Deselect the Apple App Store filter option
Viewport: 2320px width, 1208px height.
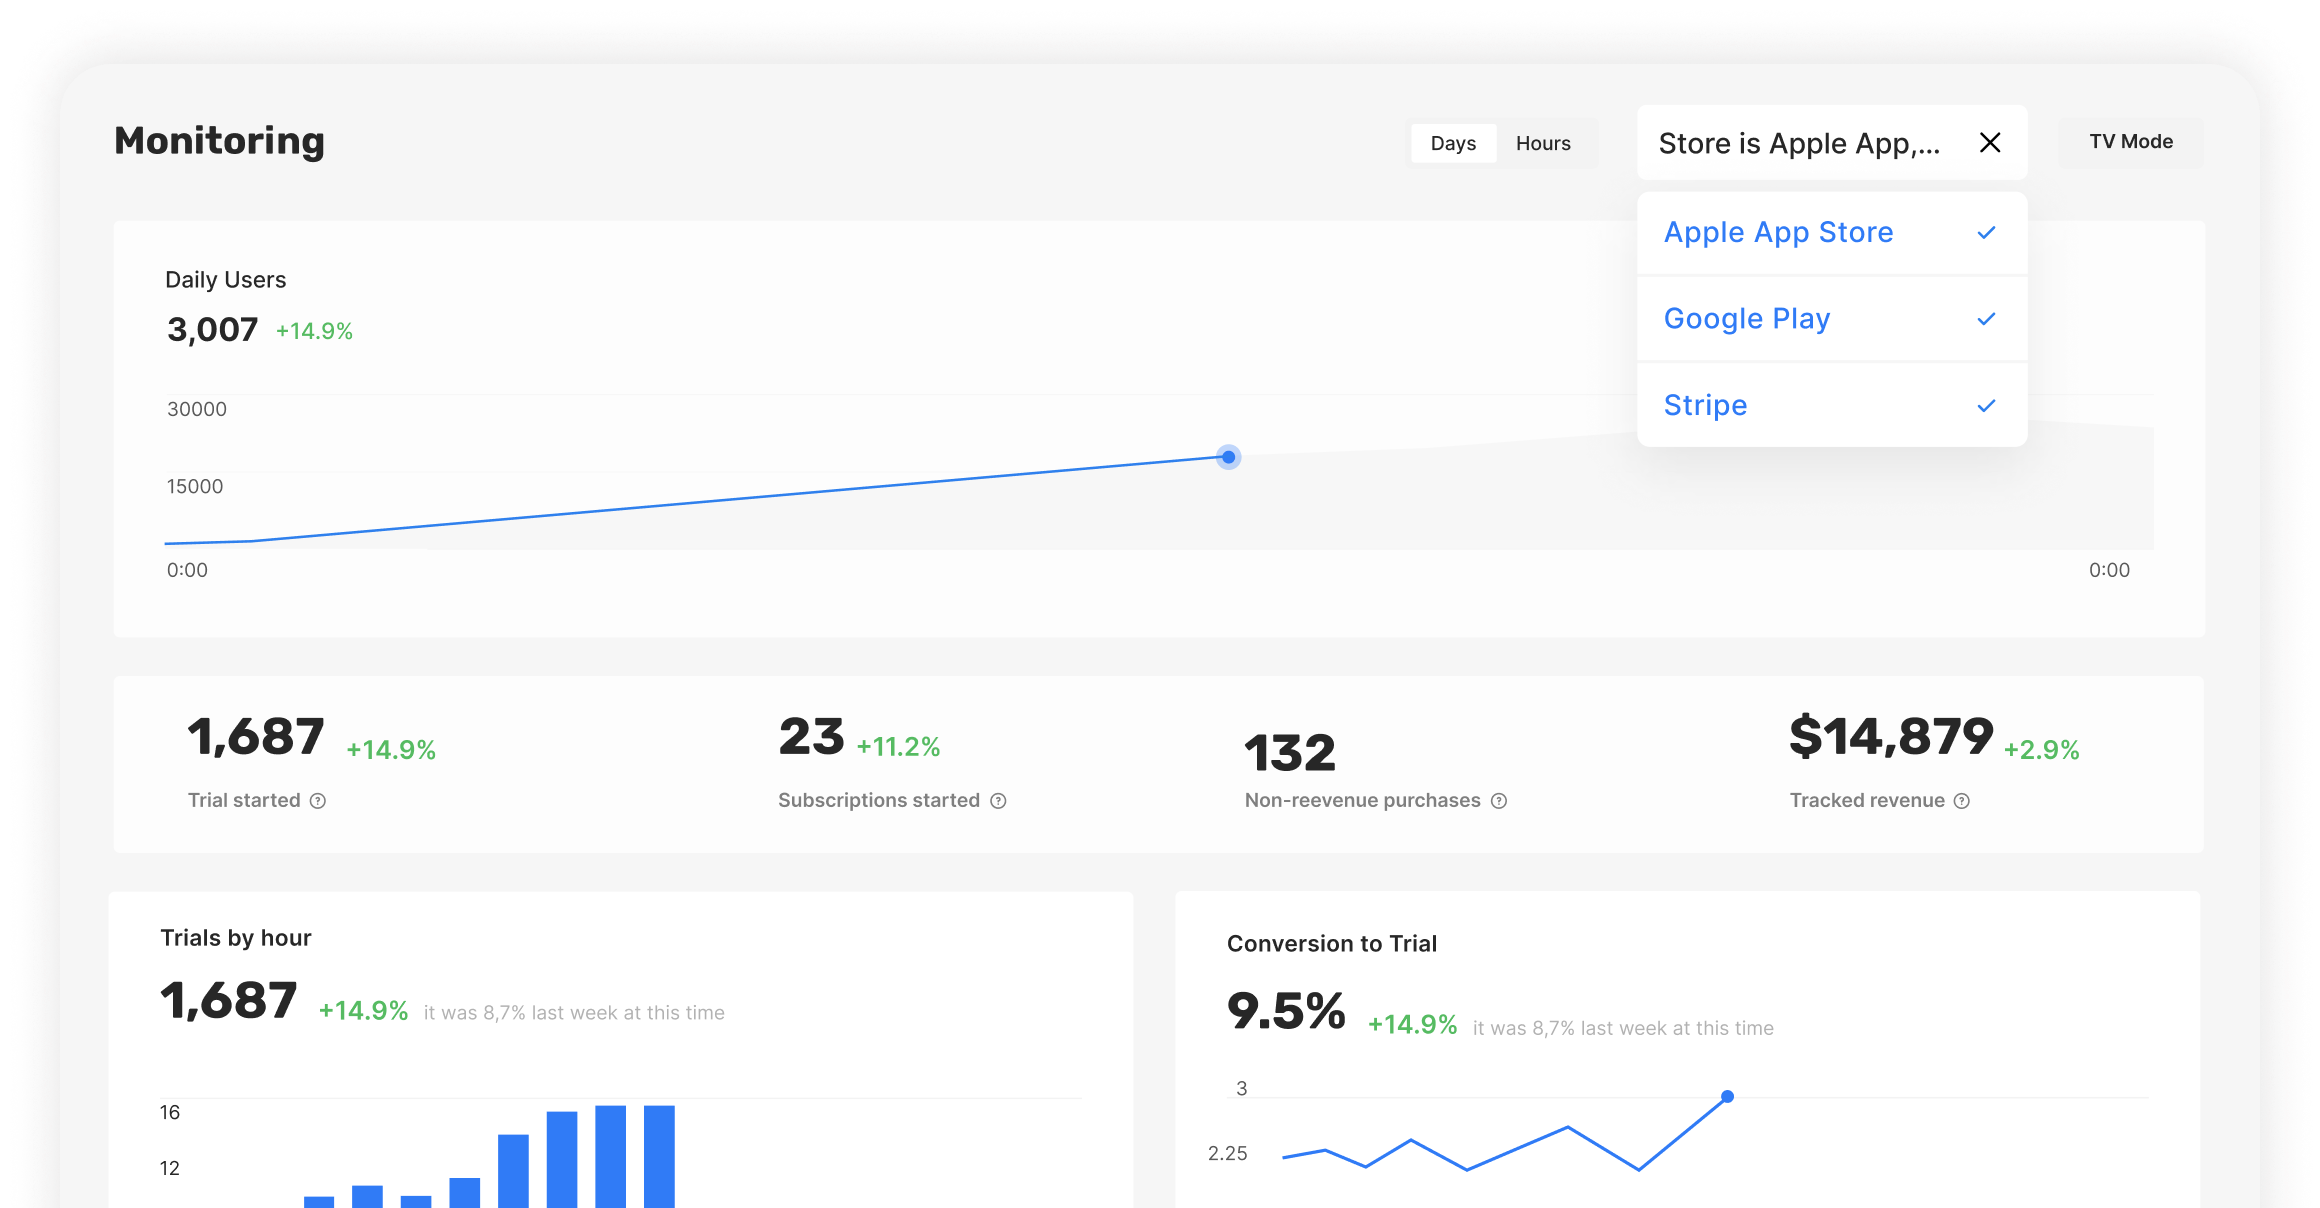1778,232
